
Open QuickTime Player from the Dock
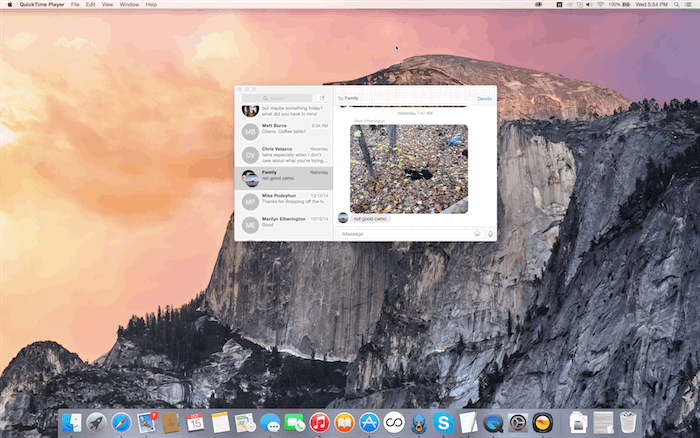tap(493, 422)
